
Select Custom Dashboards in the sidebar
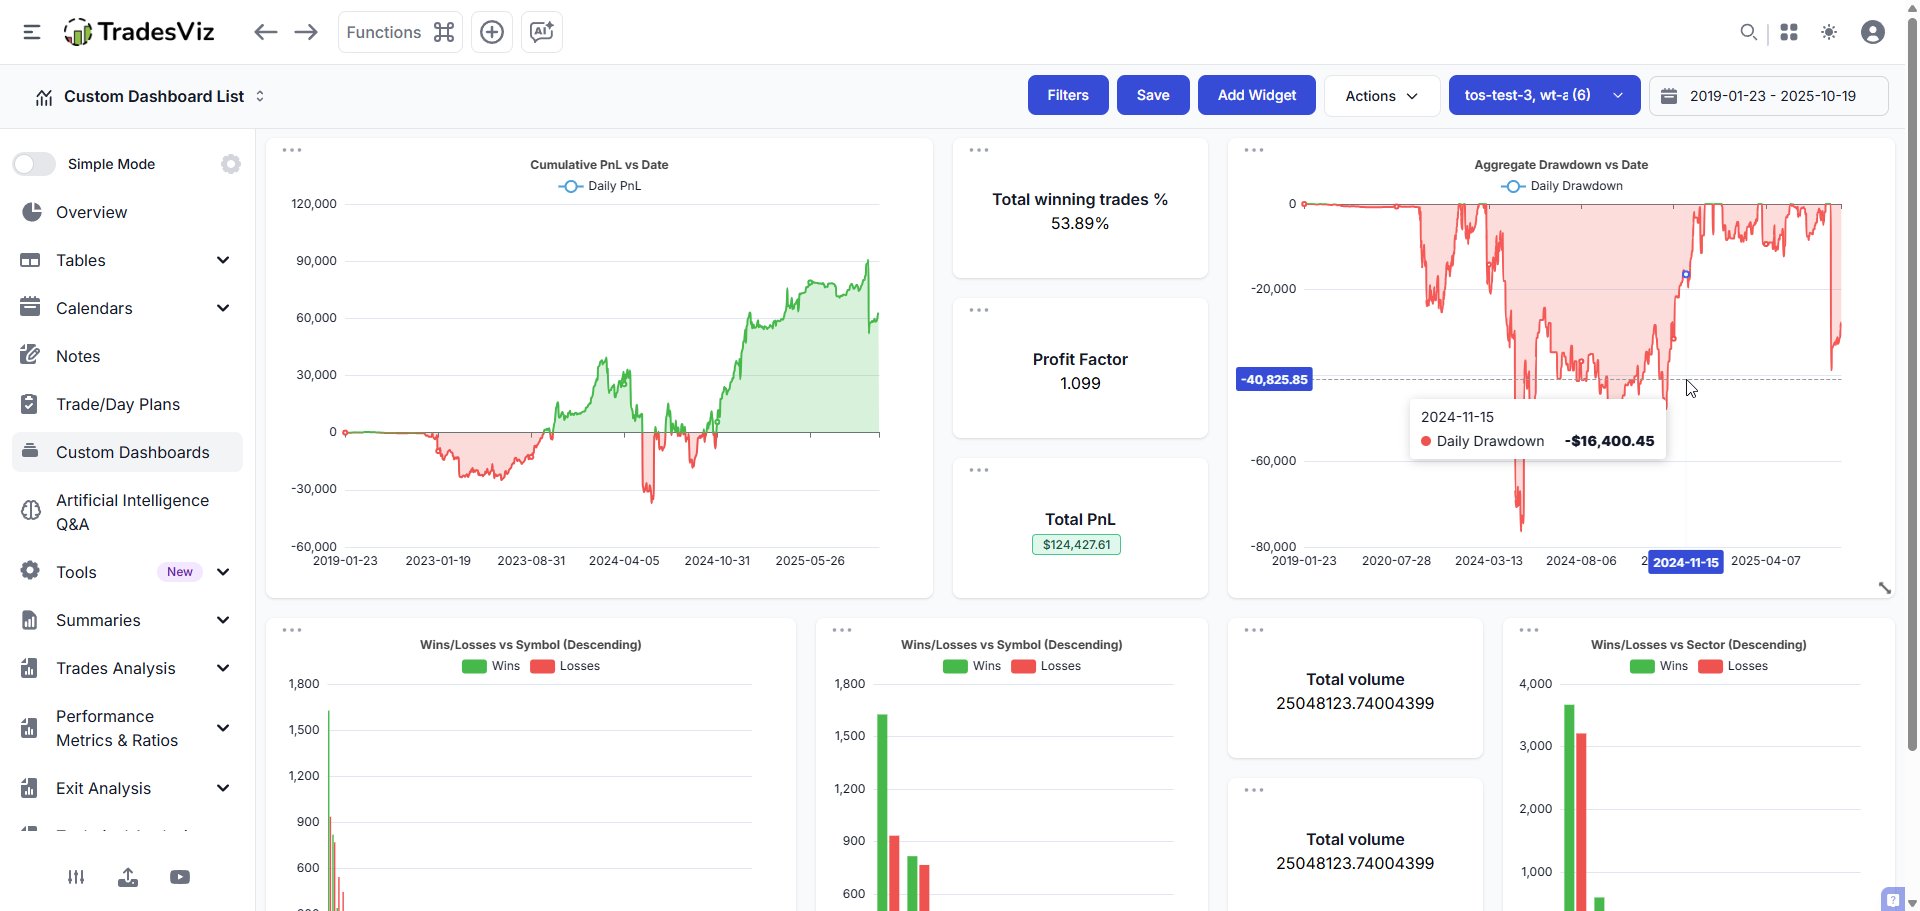click(x=128, y=452)
